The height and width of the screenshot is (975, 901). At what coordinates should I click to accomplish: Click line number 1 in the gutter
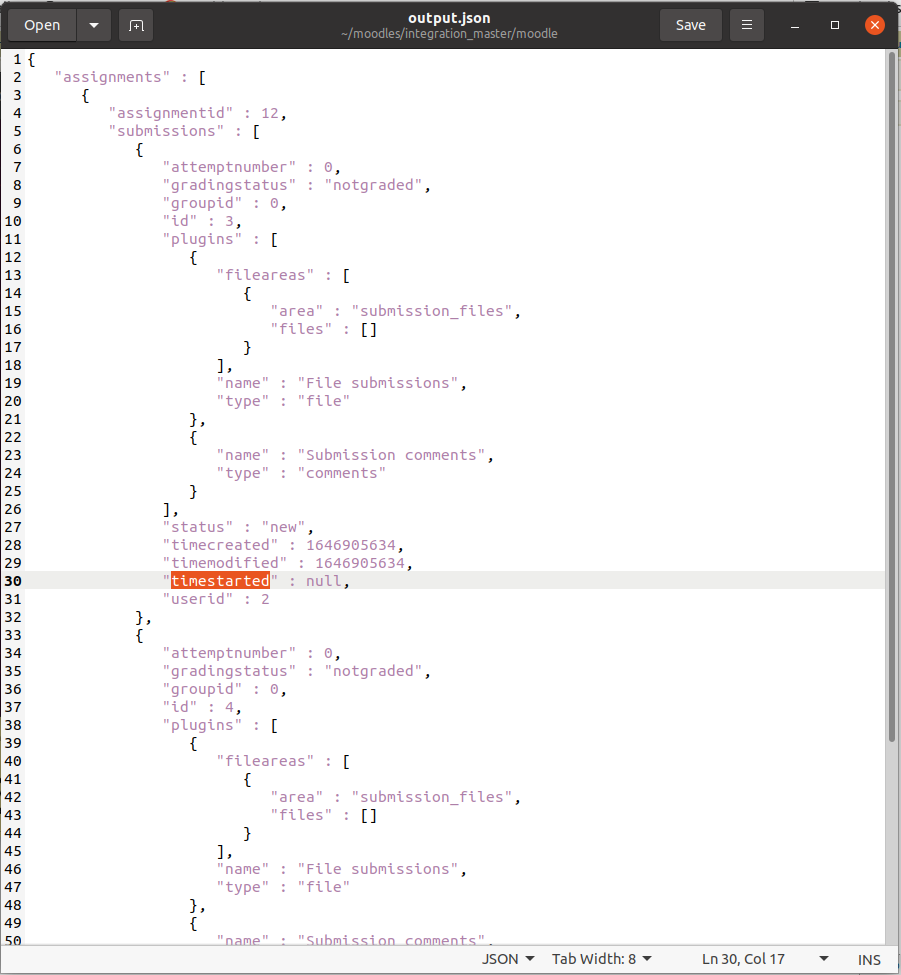(x=17, y=60)
